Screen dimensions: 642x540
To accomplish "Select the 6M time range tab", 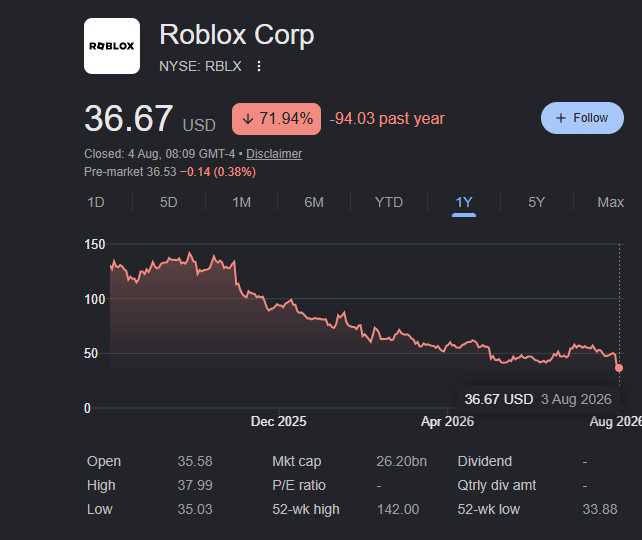I will click(314, 202).
